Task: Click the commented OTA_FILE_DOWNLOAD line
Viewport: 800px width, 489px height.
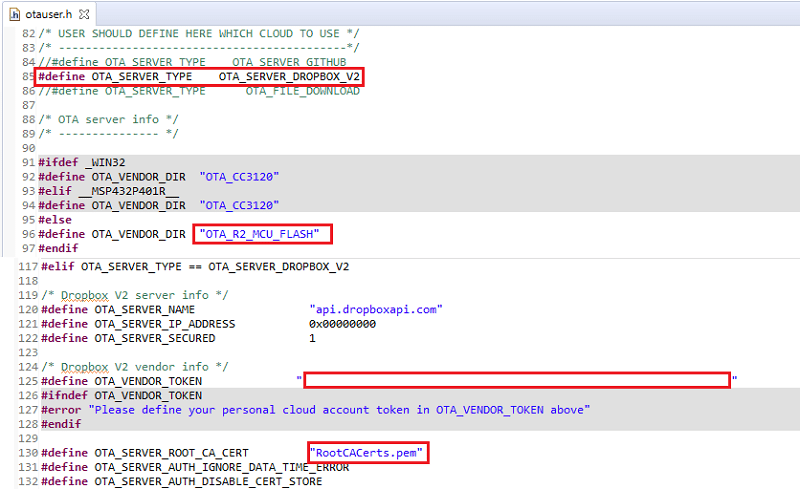Action: pyautogui.click(x=198, y=91)
